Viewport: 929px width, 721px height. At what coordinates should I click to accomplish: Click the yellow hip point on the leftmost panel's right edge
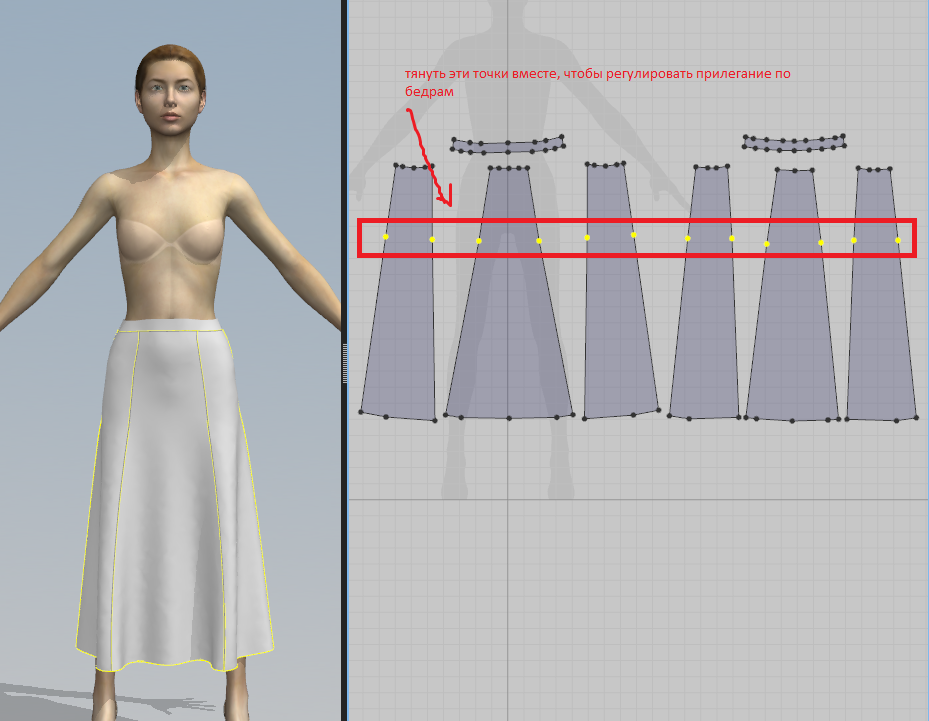(x=433, y=239)
